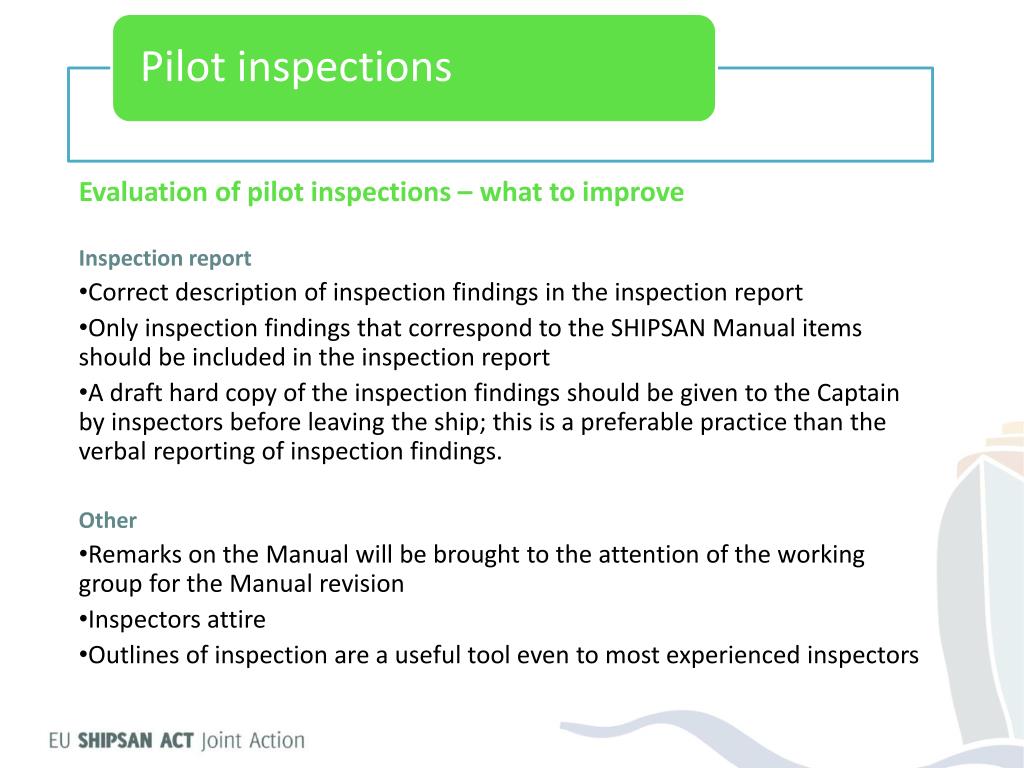Screen dimensions: 1024x768
Task: Select the Remarks on the Manual bullet
Action: 472,568
